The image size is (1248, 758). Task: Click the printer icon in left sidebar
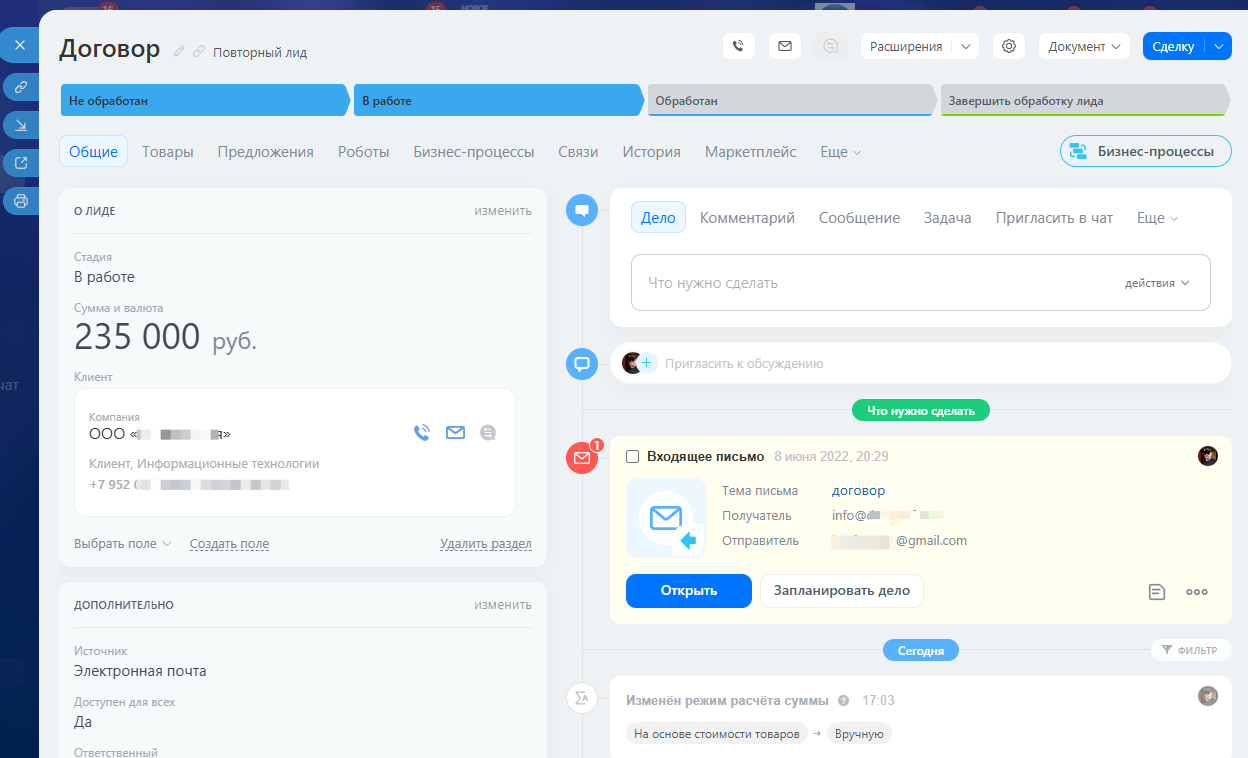(20, 201)
